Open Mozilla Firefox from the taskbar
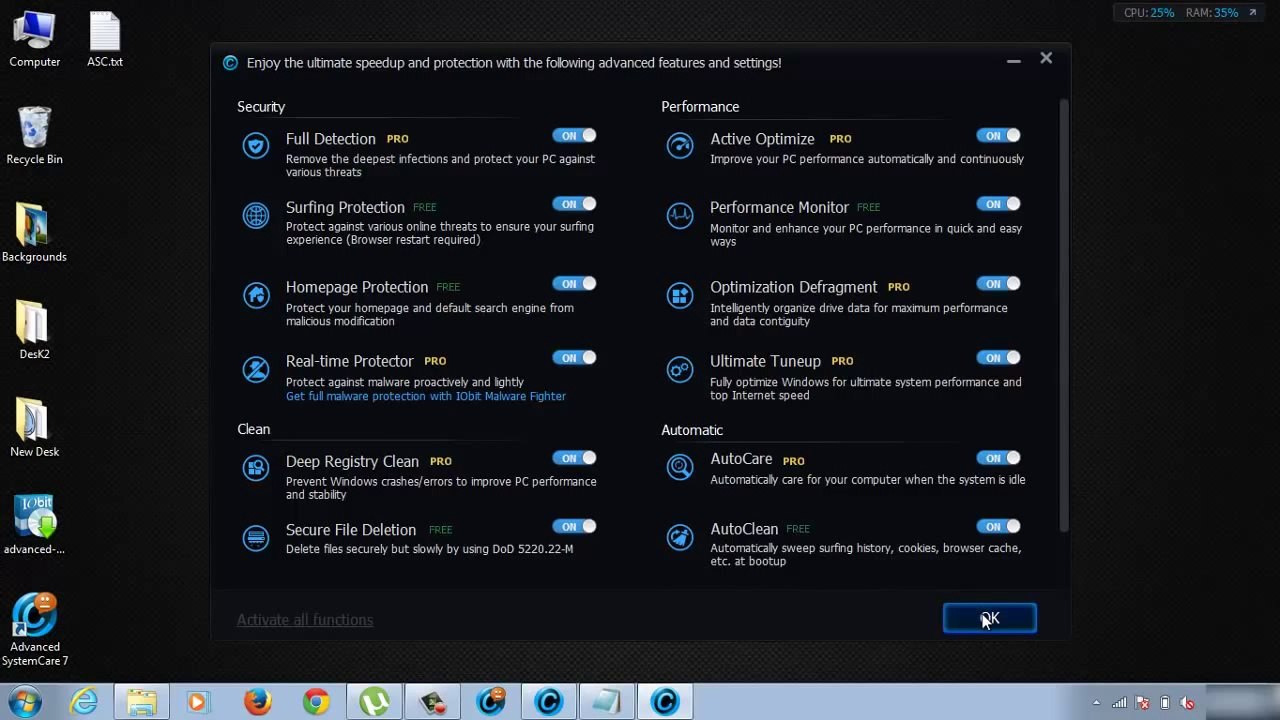Image resolution: width=1280 pixels, height=720 pixels. pyautogui.click(x=258, y=702)
